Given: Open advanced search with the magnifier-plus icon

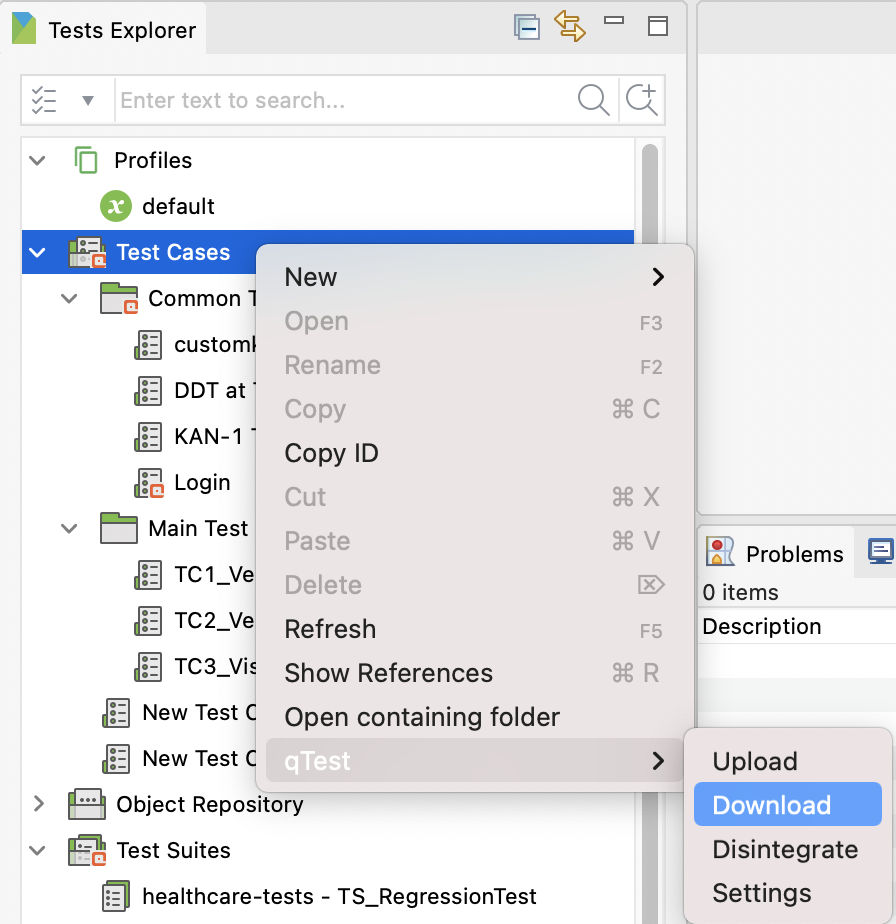Looking at the screenshot, I should (x=641, y=100).
